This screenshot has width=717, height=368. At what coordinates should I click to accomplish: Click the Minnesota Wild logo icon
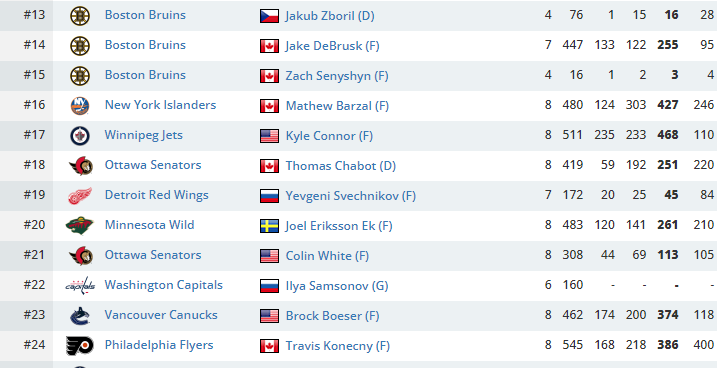80,225
